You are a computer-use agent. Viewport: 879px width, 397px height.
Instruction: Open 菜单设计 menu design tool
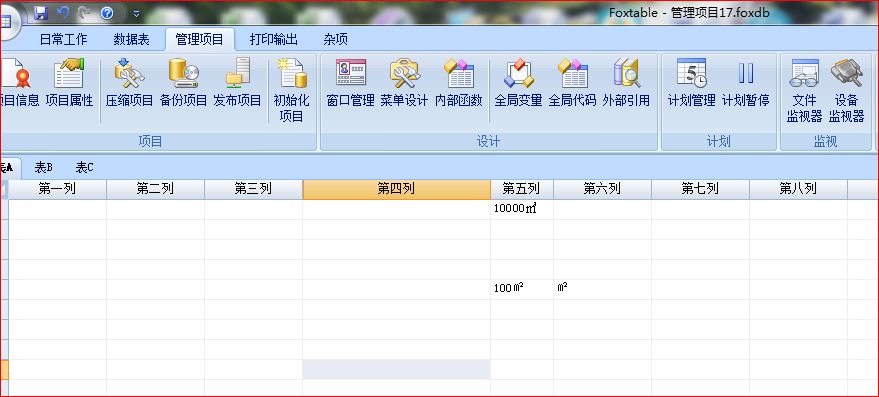pyautogui.click(x=404, y=82)
